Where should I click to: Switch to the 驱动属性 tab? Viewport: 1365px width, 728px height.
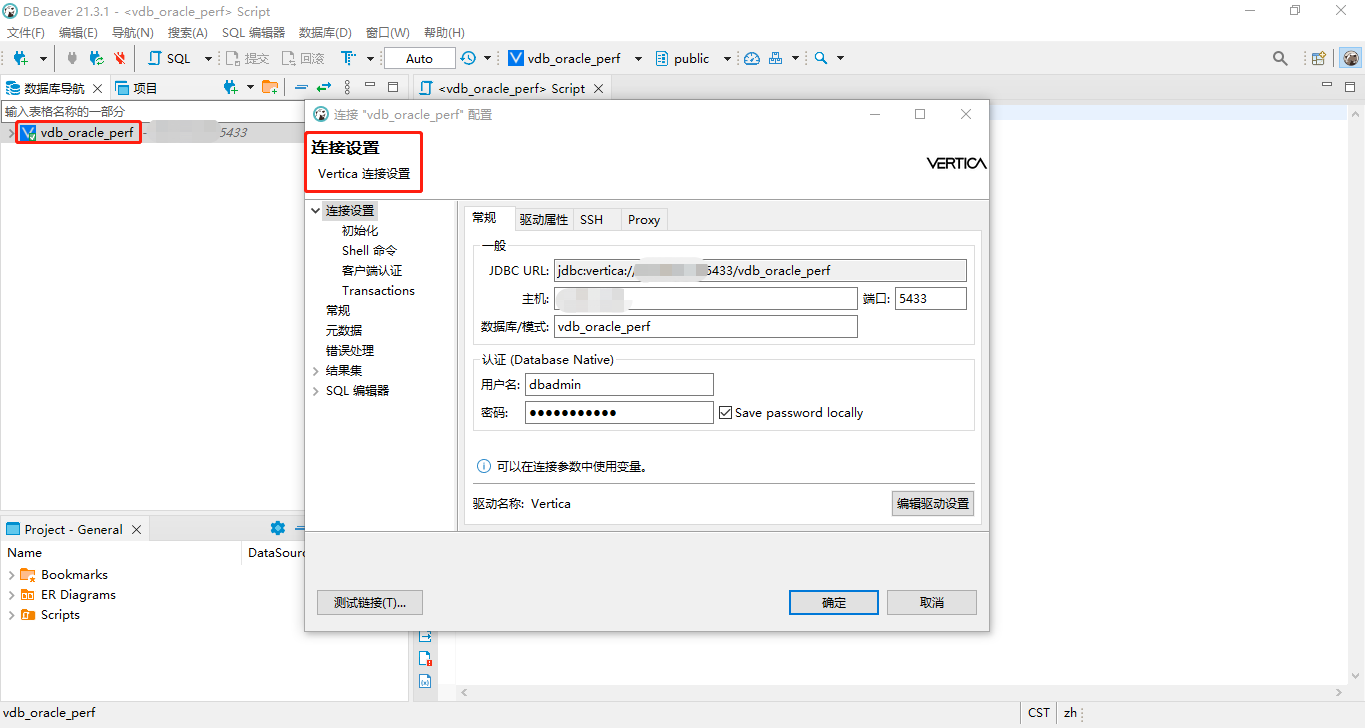(543, 219)
